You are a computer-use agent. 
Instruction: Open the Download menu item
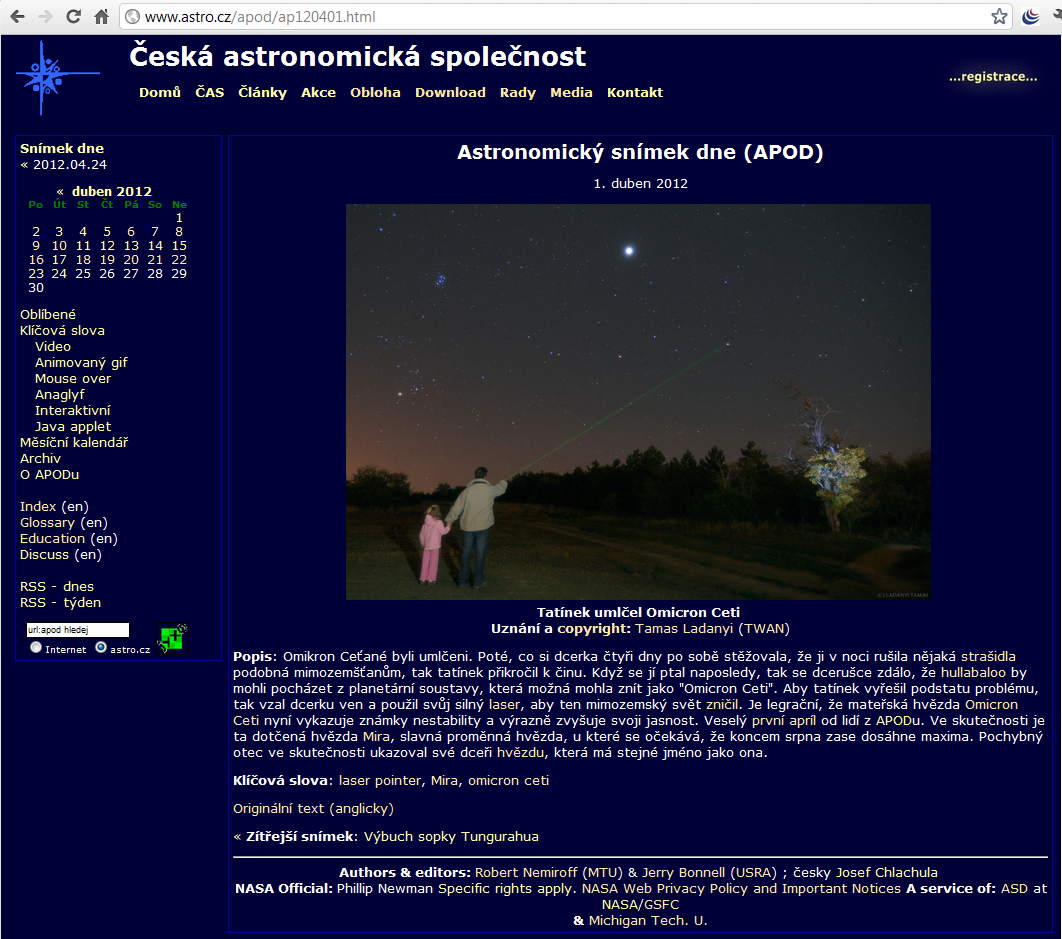[x=450, y=92]
